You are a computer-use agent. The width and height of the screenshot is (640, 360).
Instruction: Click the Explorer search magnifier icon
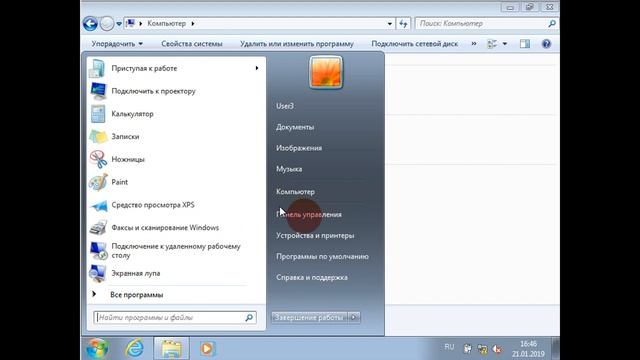coord(552,24)
